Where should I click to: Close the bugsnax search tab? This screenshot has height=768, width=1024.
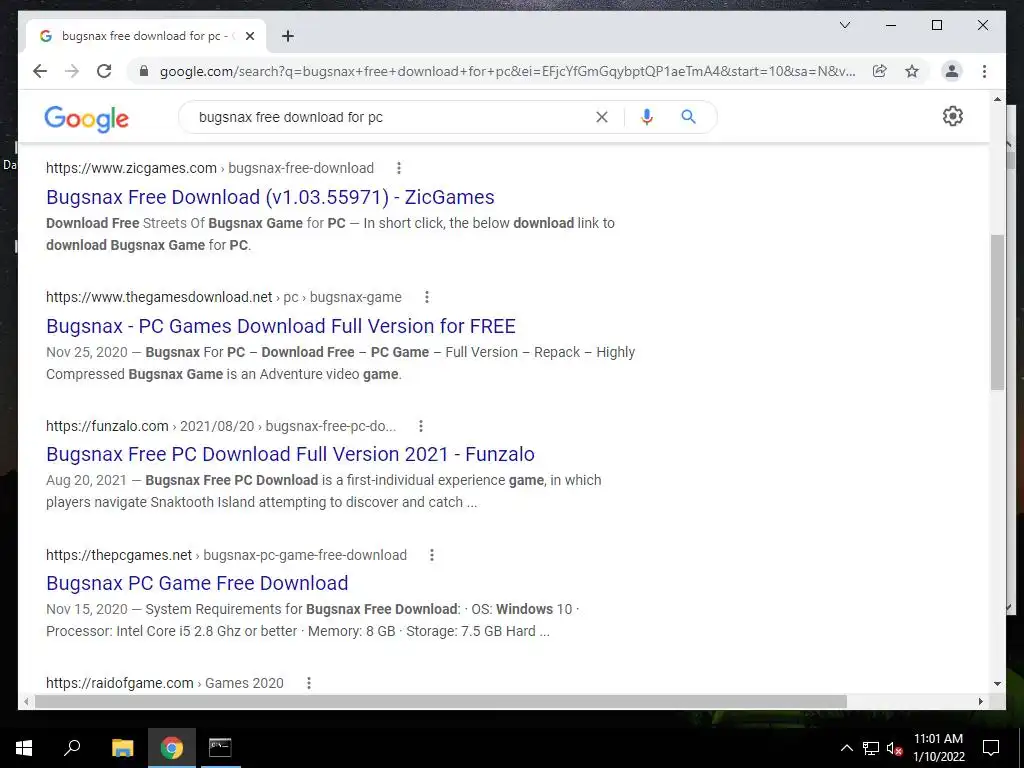click(249, 36)
